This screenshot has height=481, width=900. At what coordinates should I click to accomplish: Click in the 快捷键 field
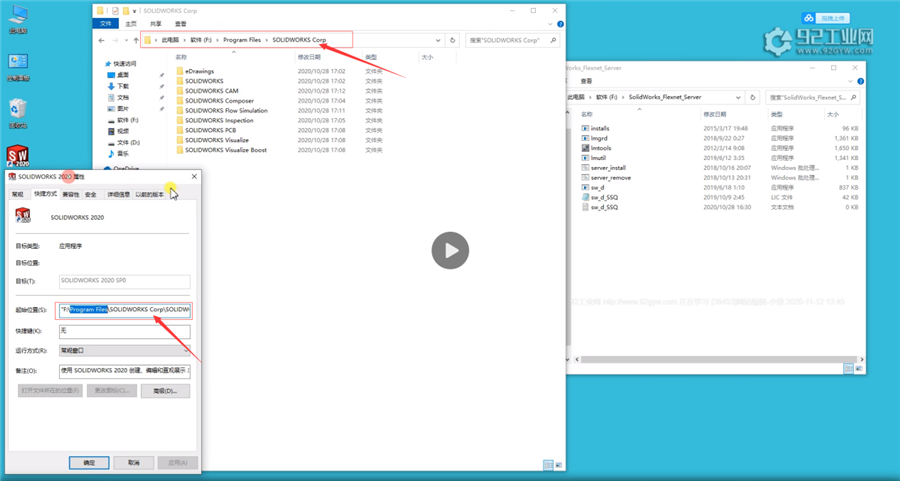pyautogui.click(x=125, y=331)
